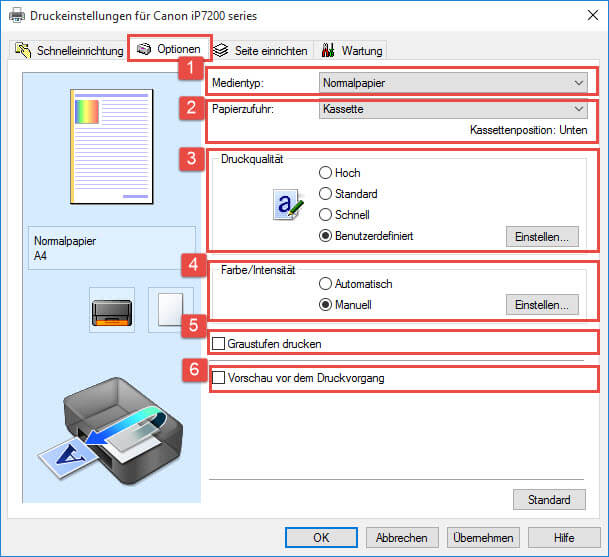Open the Medientyp dropdown showing Normalpapier
609x557 pixels.
pos(453,83)
